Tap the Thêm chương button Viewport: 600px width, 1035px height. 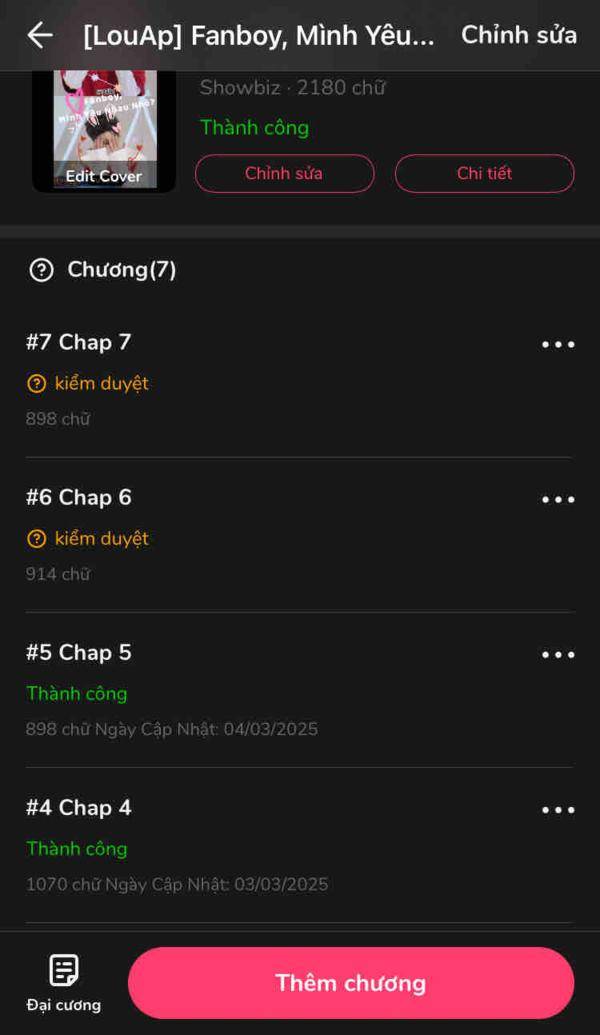click(351, 983)
